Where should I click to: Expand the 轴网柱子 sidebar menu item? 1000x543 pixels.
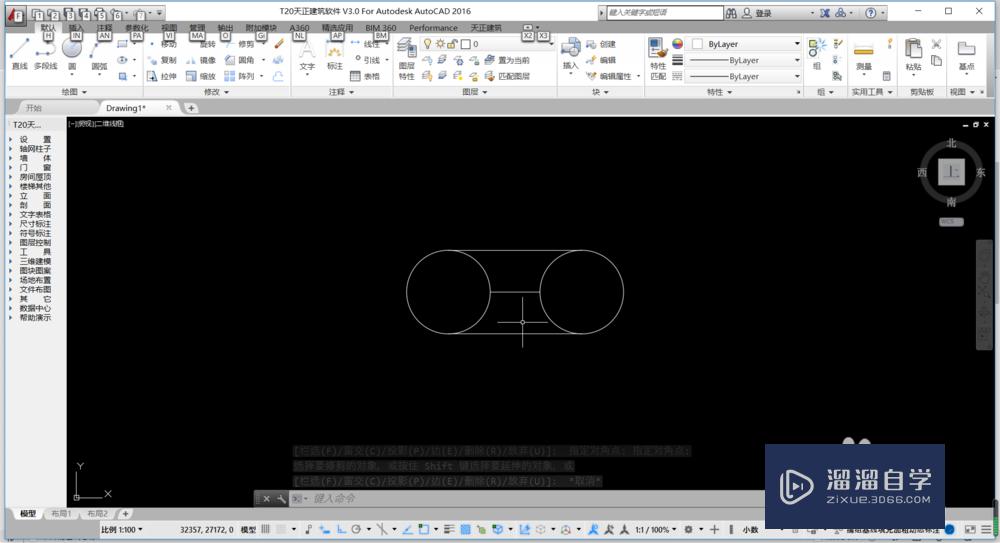point(34,149)
